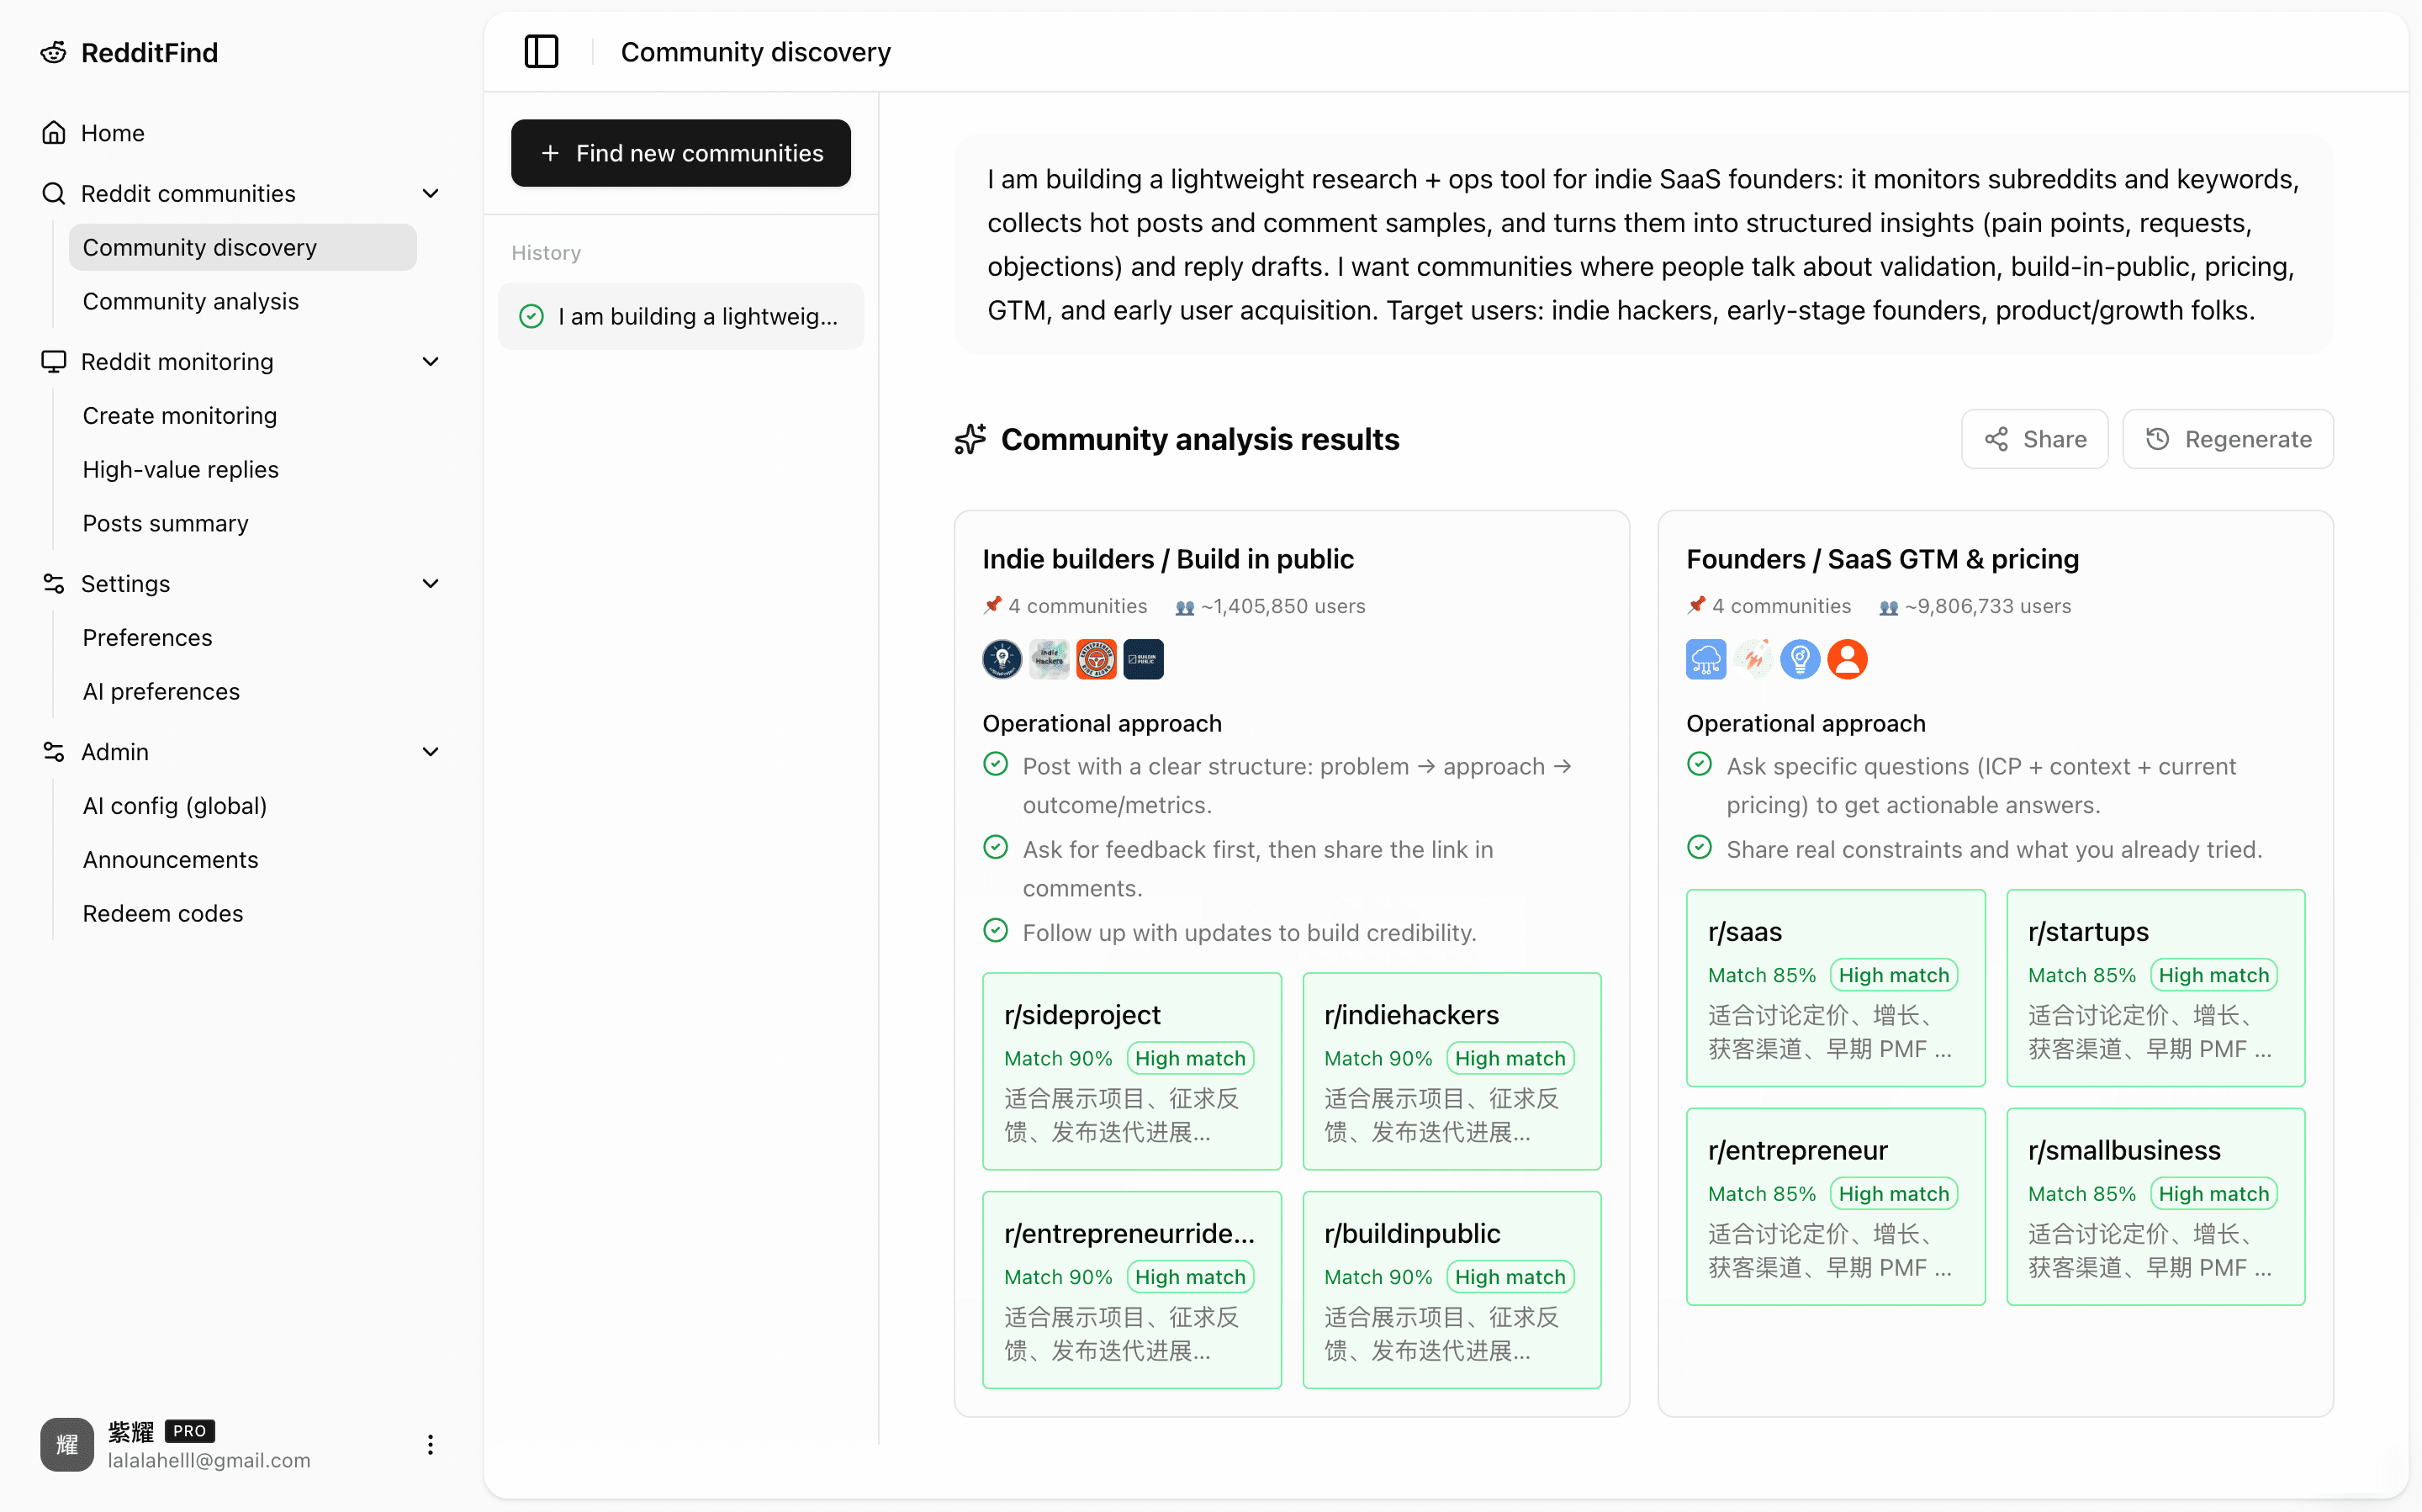Click the Home icon in sidebar
Image resolution: width=2422 pixels, height=1512 pixels.
click(x=54, y=132)
